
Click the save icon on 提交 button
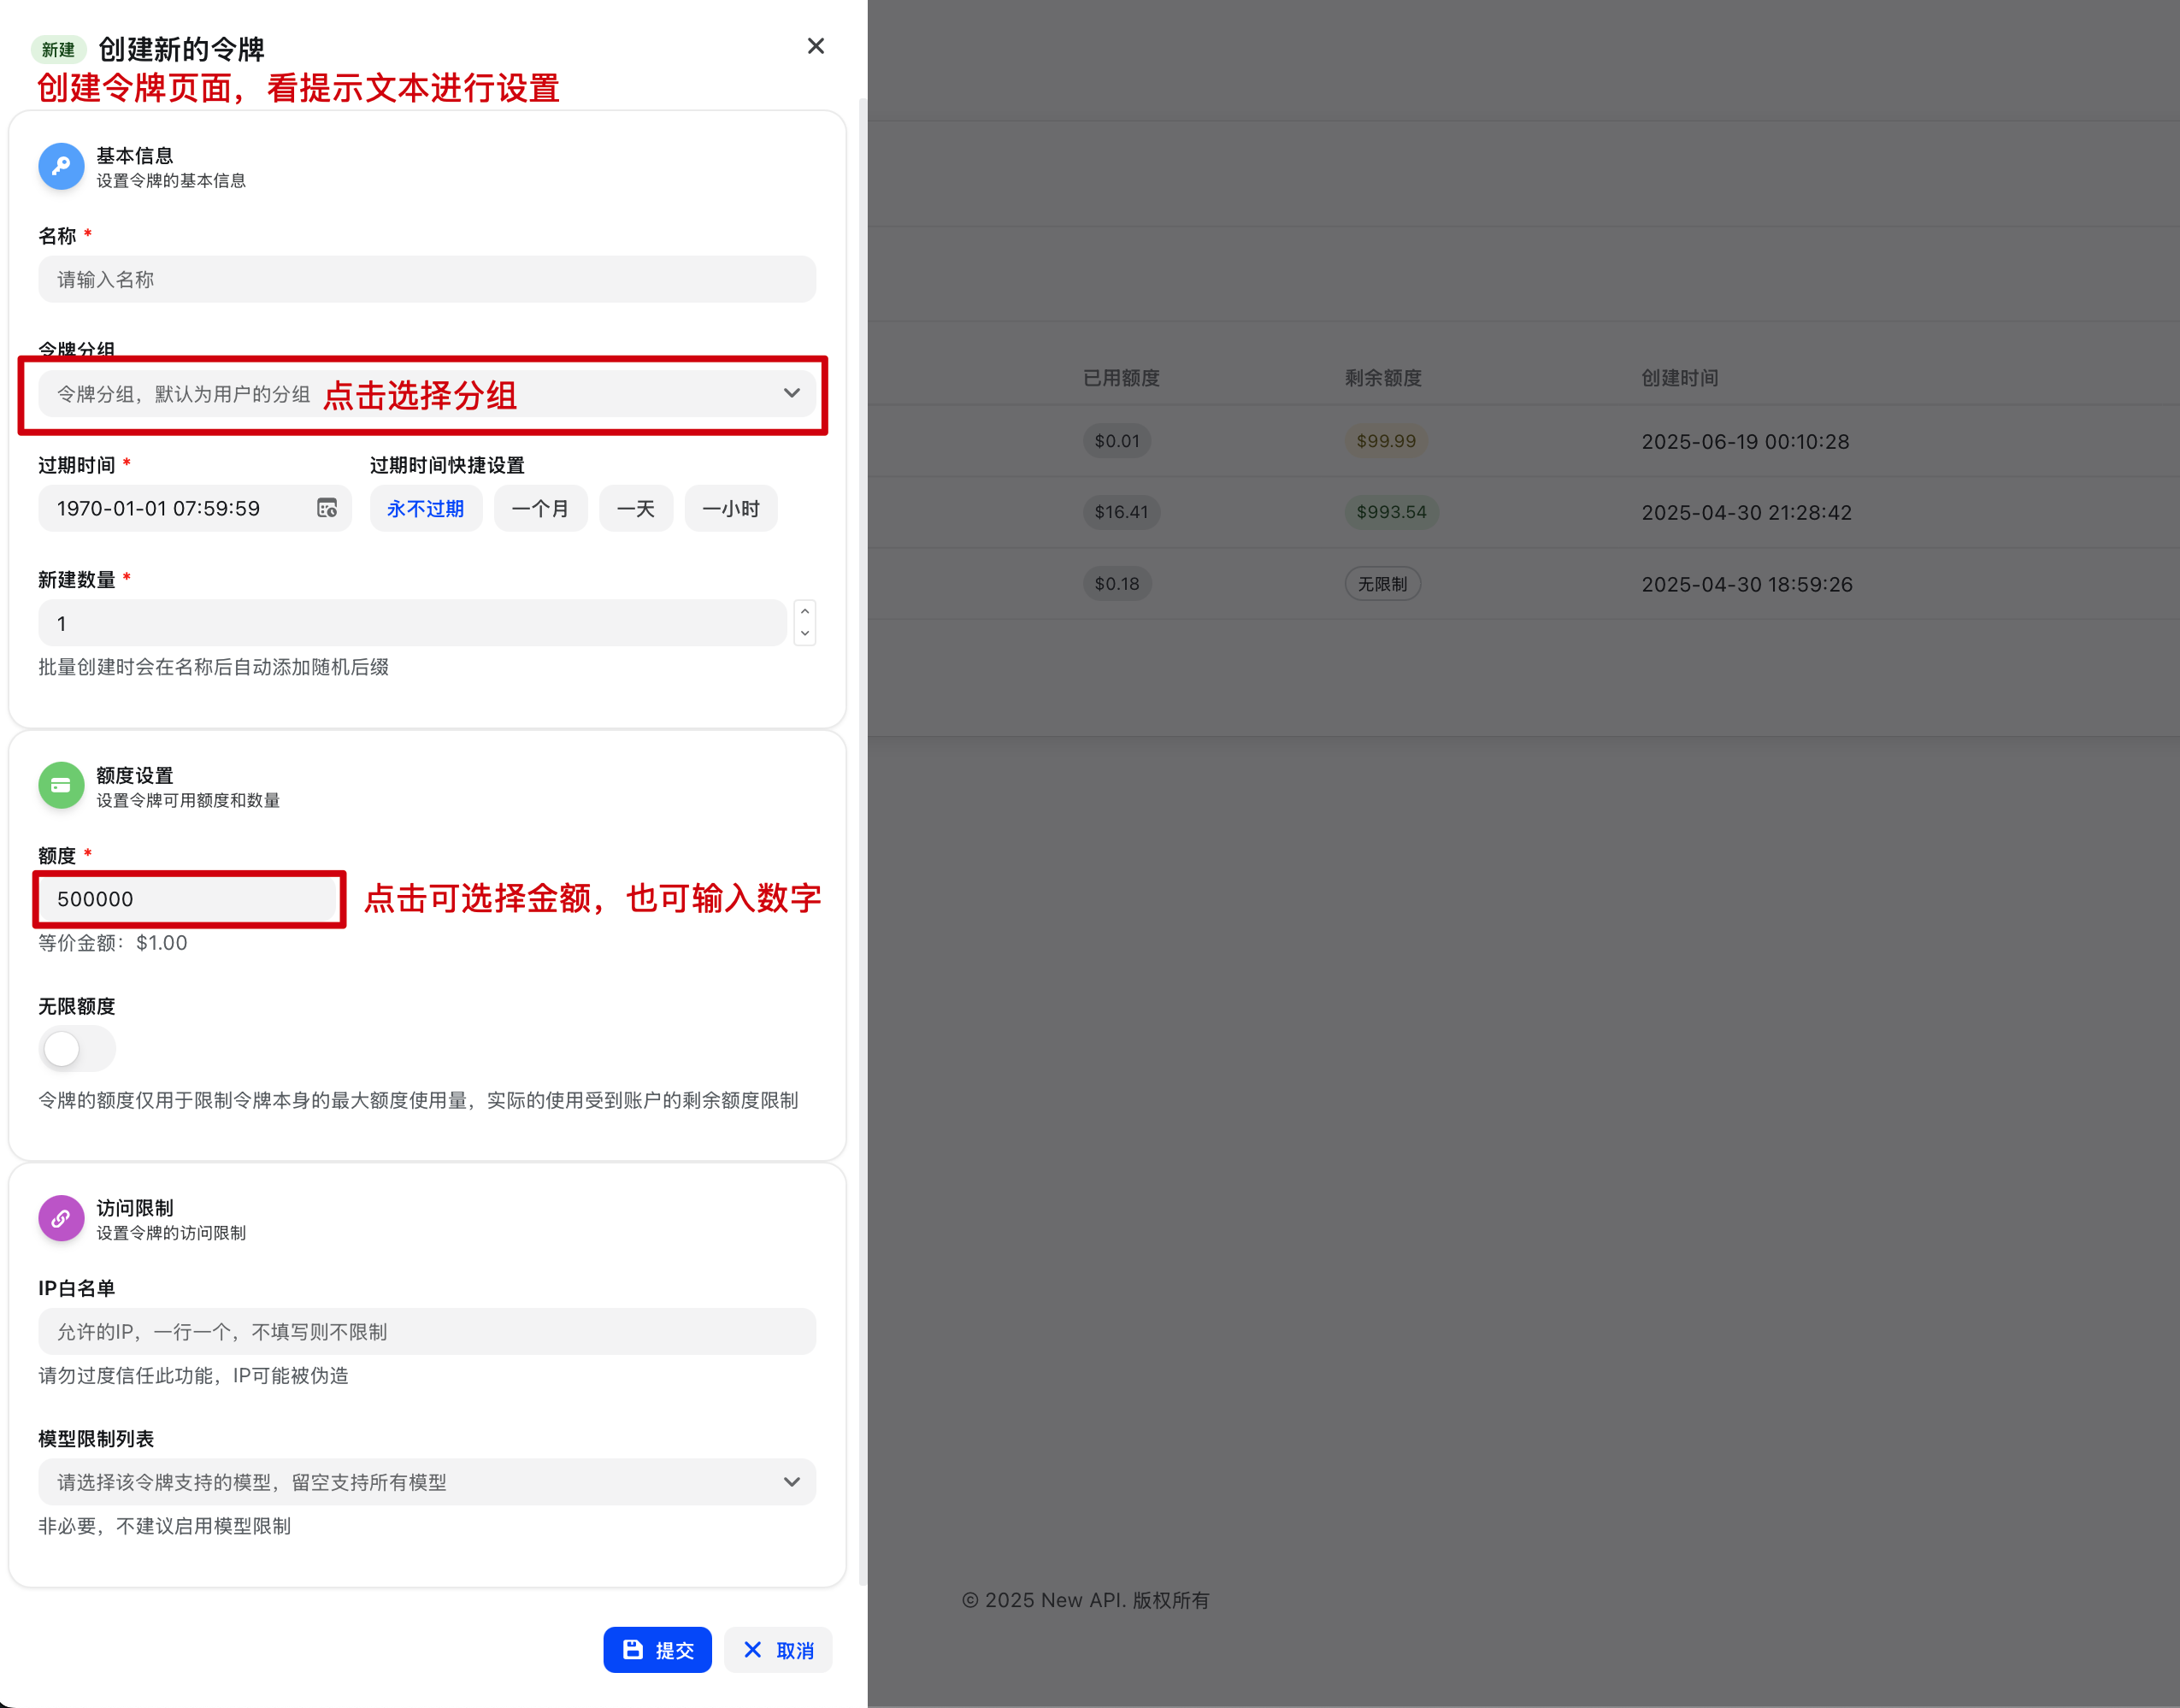click(633, 1650)
